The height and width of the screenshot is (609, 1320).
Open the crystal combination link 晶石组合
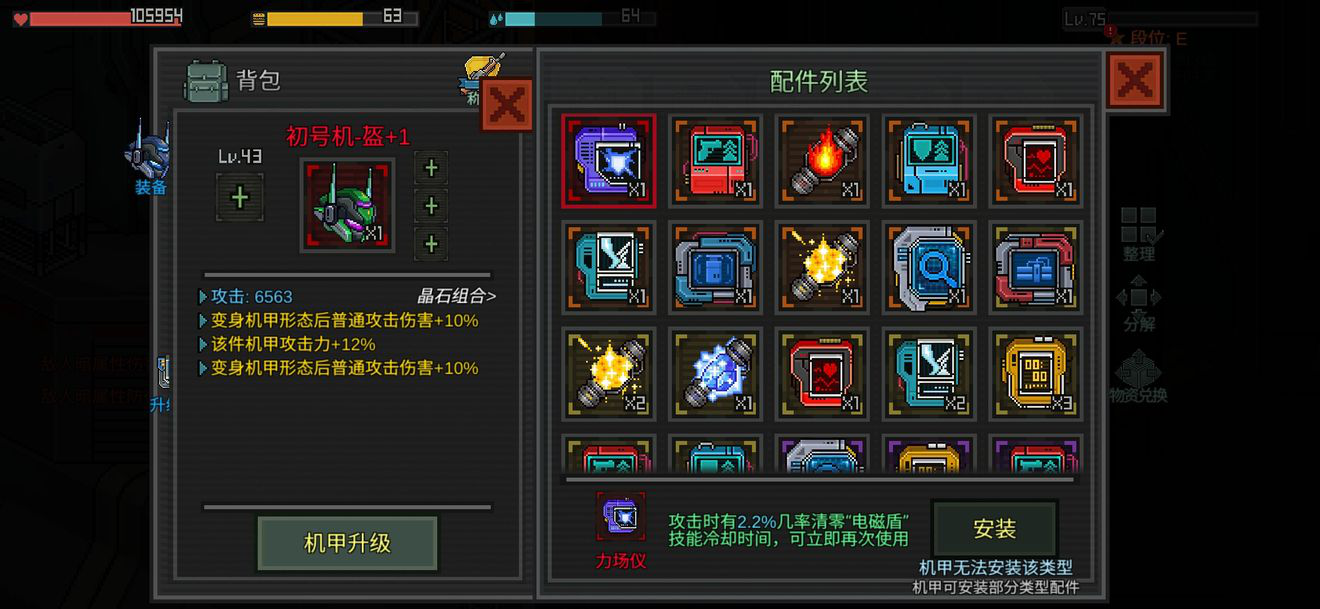coord(456,296)
